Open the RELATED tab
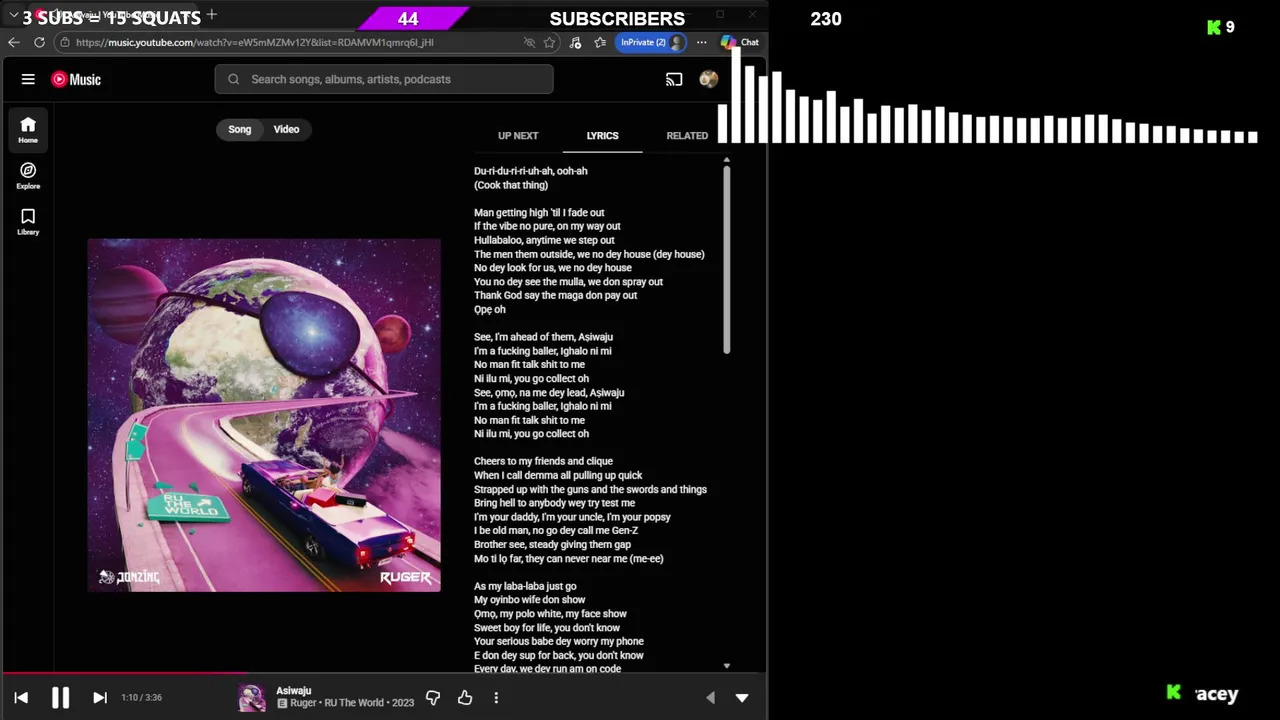Viewport: 1280px width, 720px height. click(687, 135)
